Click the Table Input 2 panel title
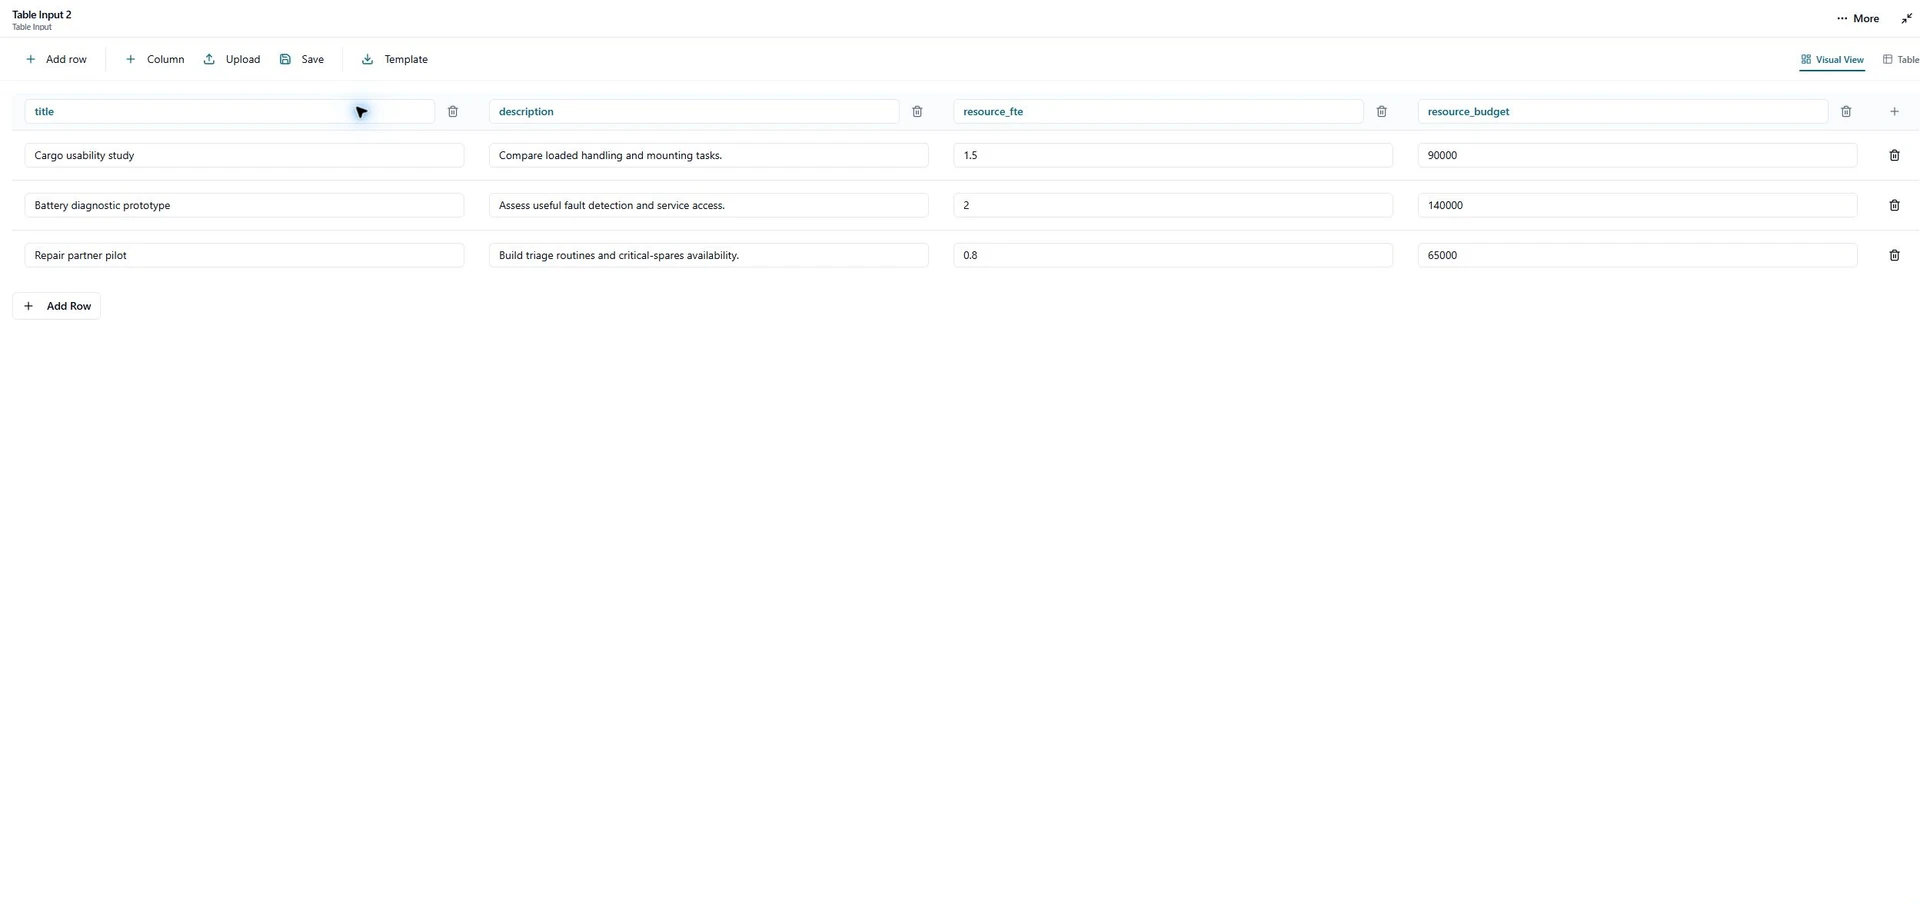Screen dimensions: 1920x904 click(42, 15)
